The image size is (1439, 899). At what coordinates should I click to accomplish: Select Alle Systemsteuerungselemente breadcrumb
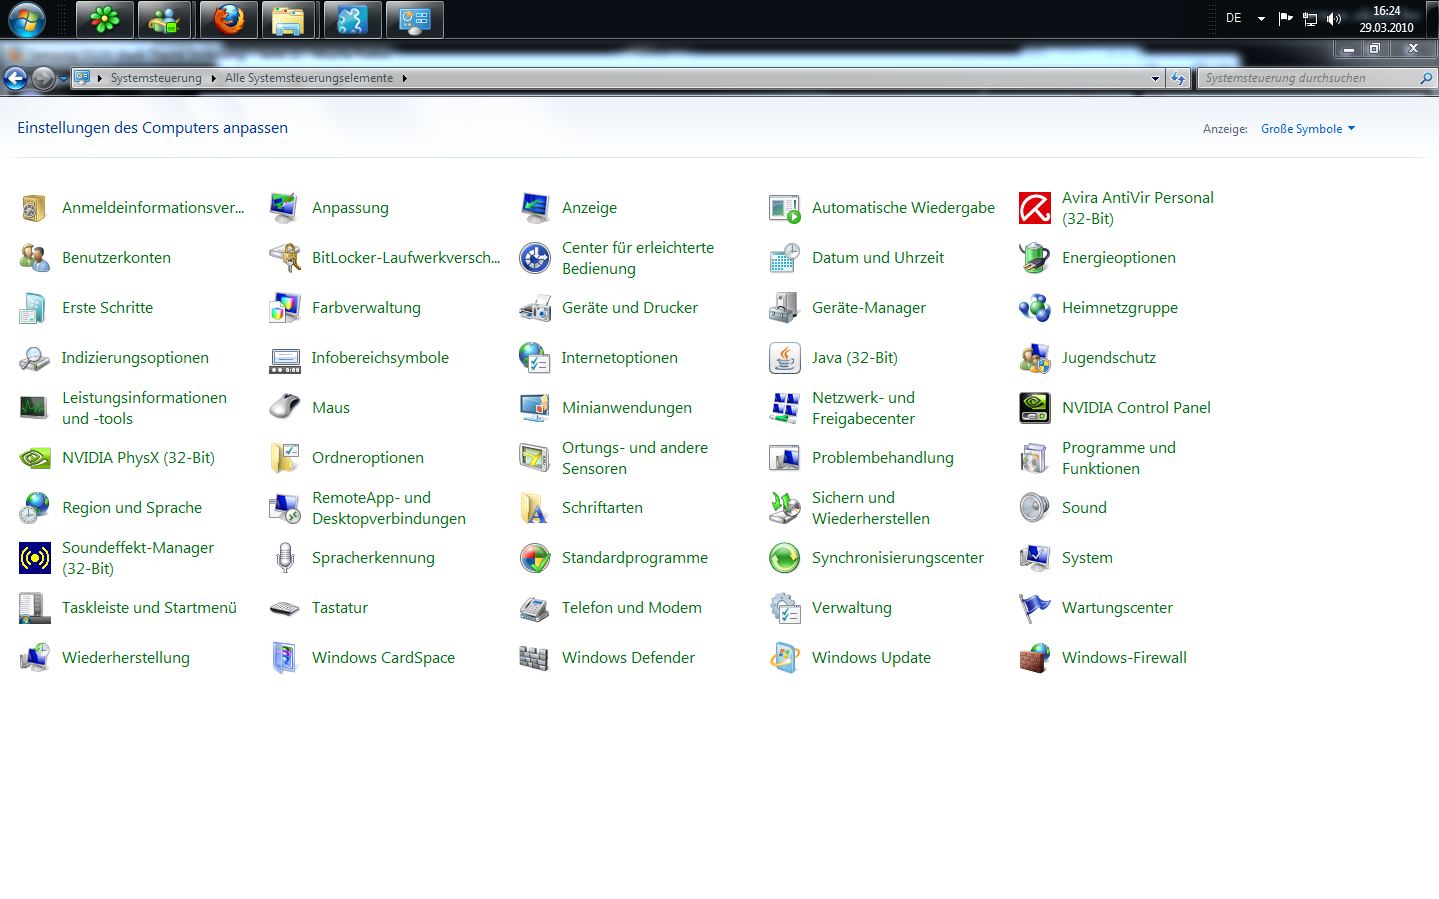click(309, 78)
